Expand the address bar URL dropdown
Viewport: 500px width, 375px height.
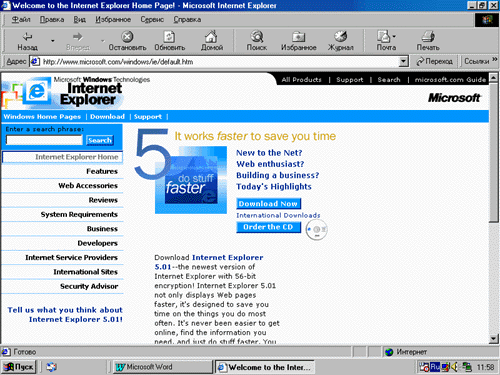403,61
